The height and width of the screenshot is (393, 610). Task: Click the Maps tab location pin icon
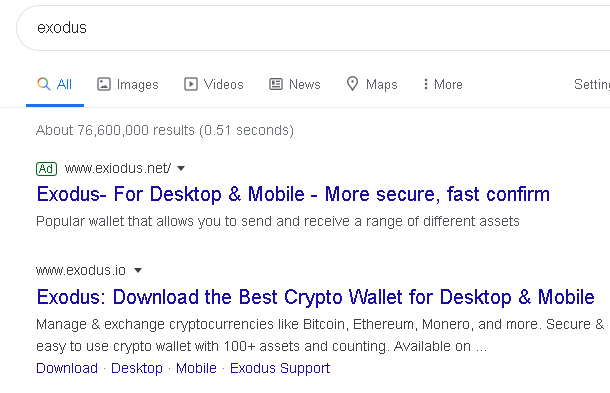pos(352,84)
